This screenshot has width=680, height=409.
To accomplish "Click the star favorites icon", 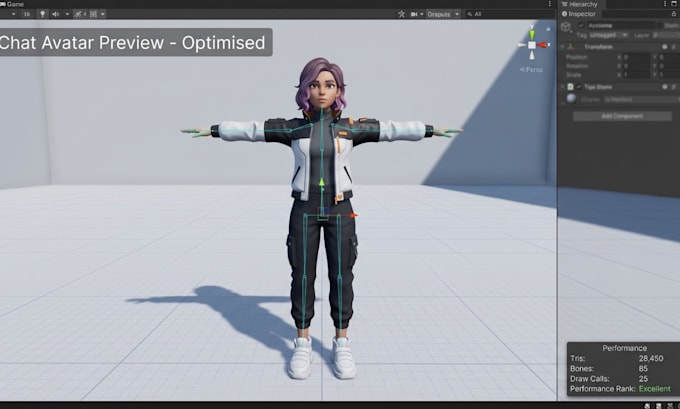I will click(x=401, y=14).
